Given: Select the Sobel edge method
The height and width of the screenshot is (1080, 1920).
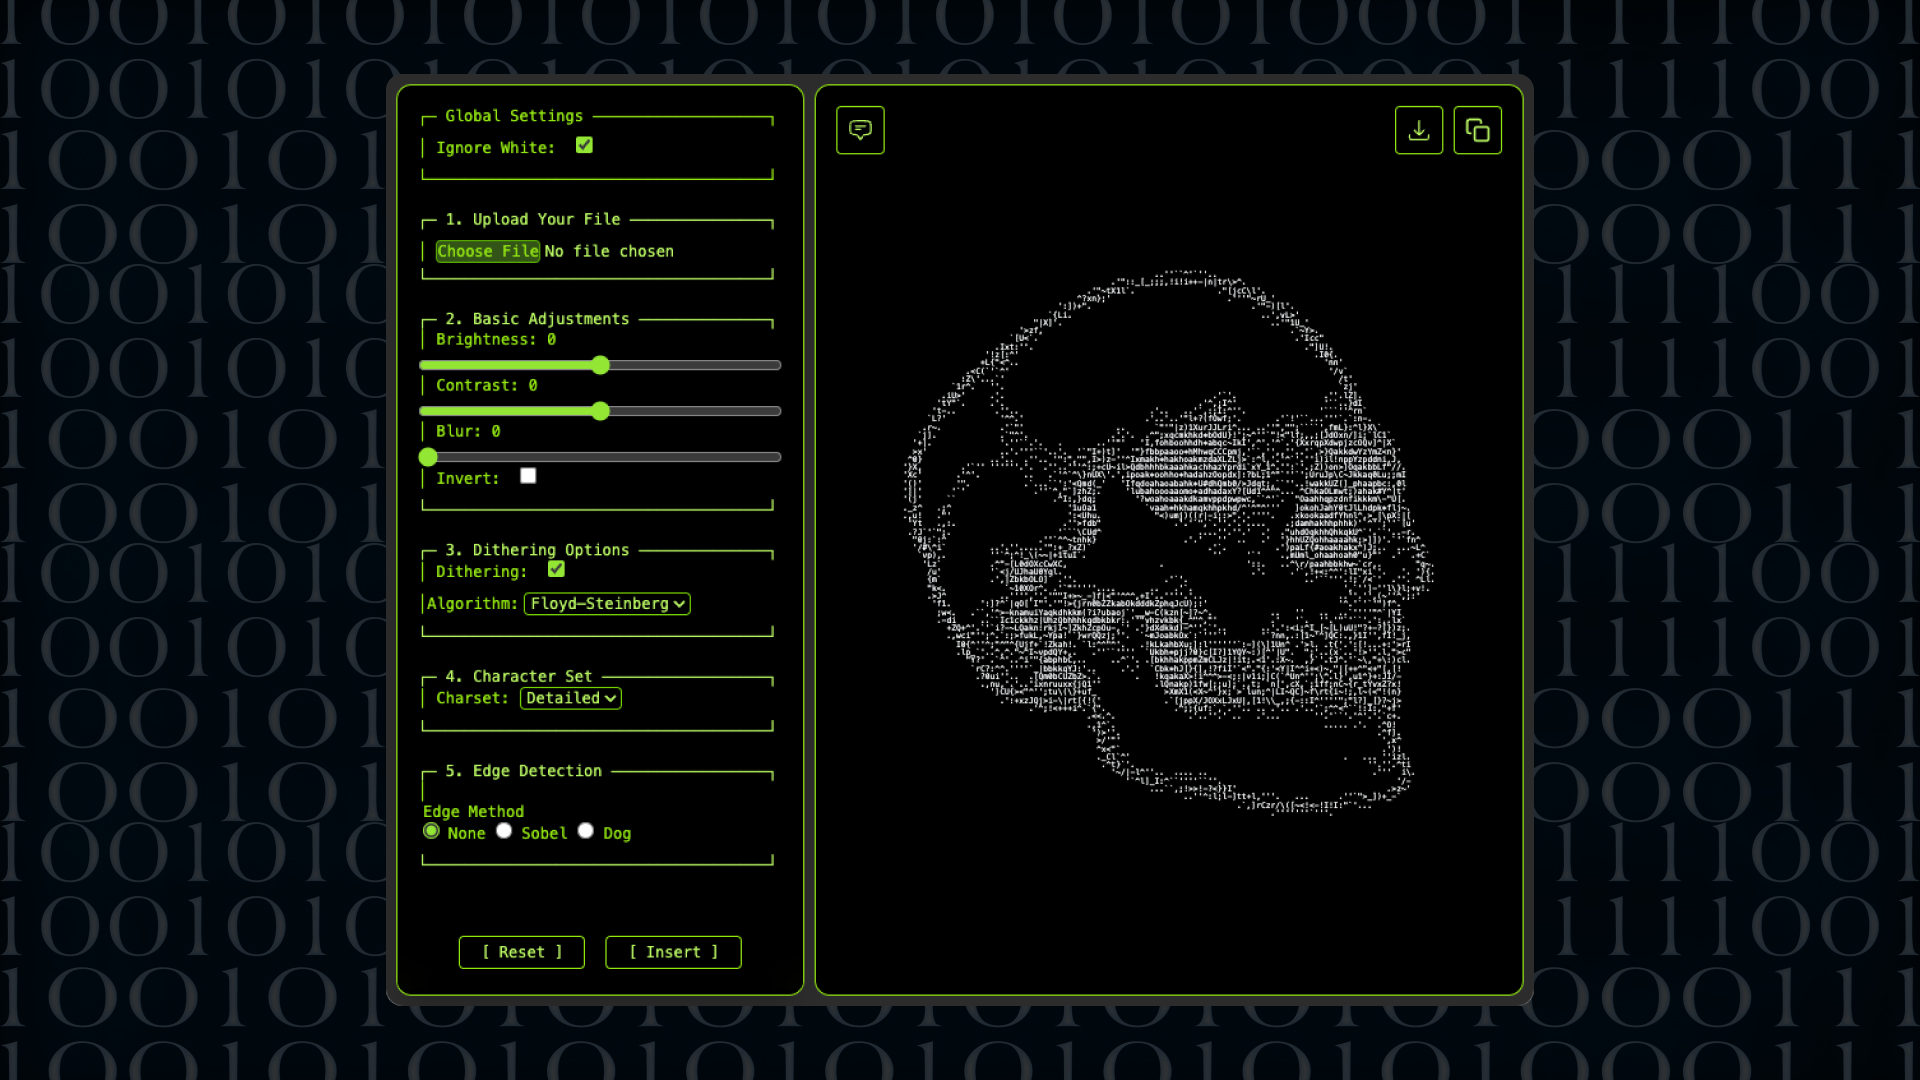Looking at the screenshot, I should pyautogui.click(x=504, y=831).
